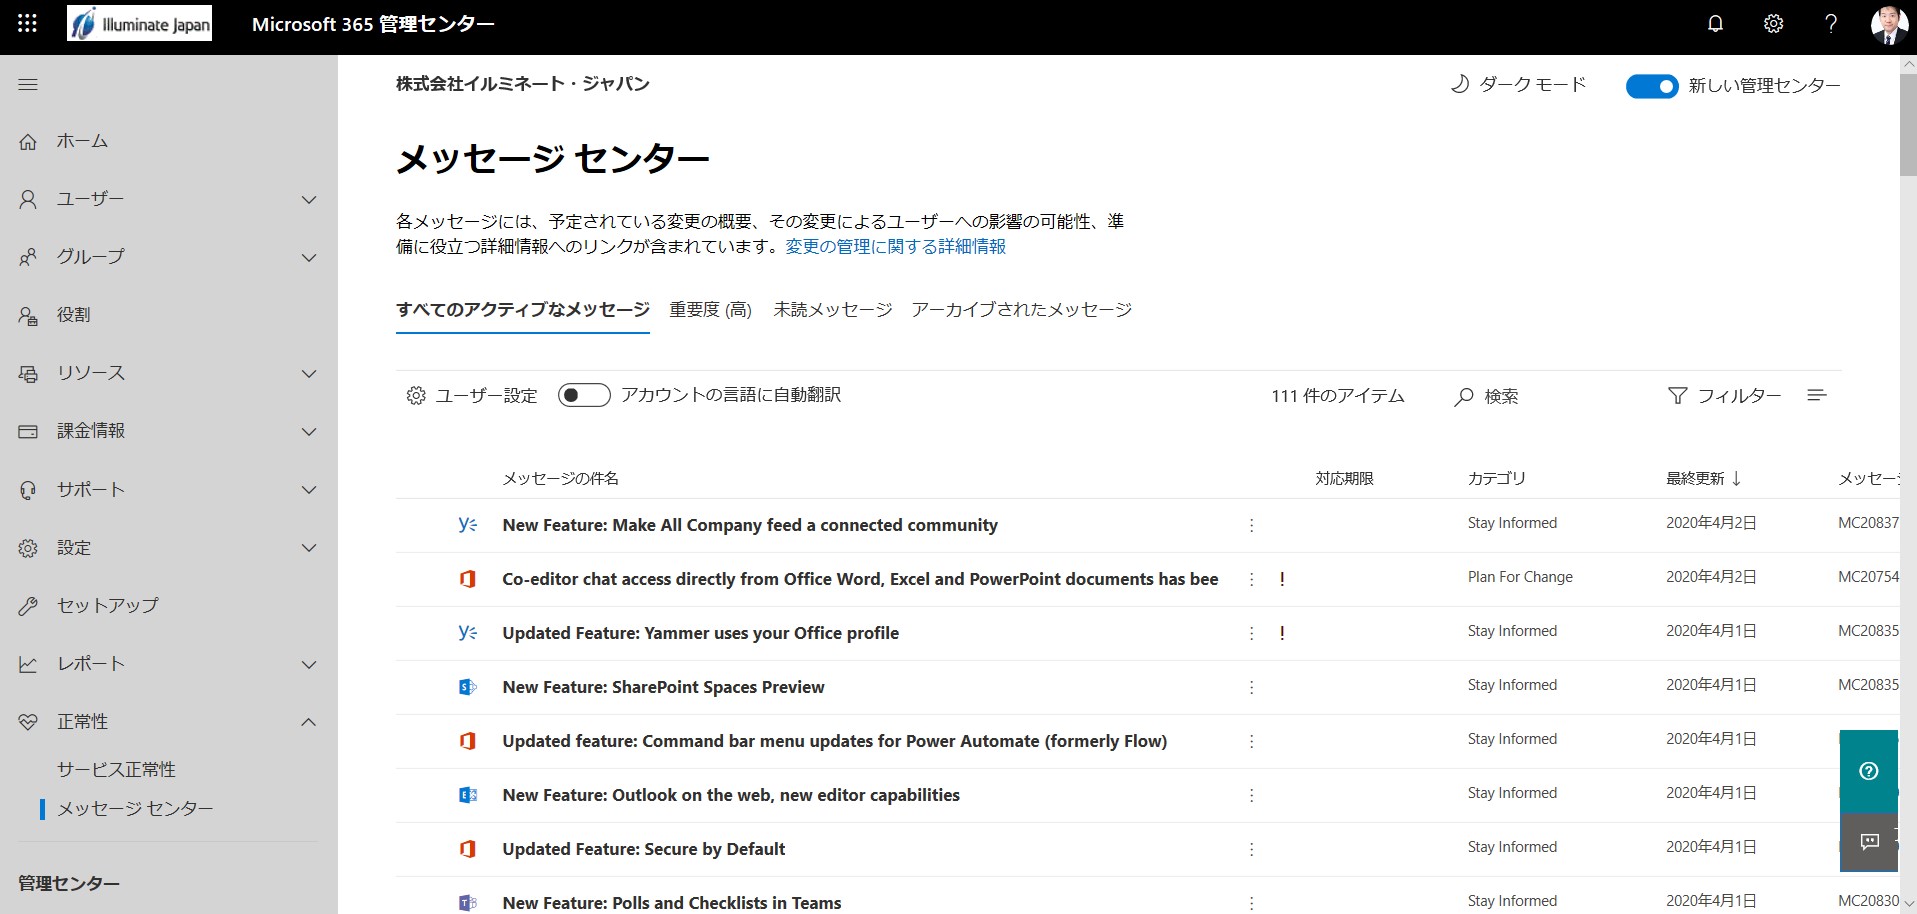This screenshot has height=914, width=1917.
Task: Expand the 設定 section chevron
Action: [309, 548]
